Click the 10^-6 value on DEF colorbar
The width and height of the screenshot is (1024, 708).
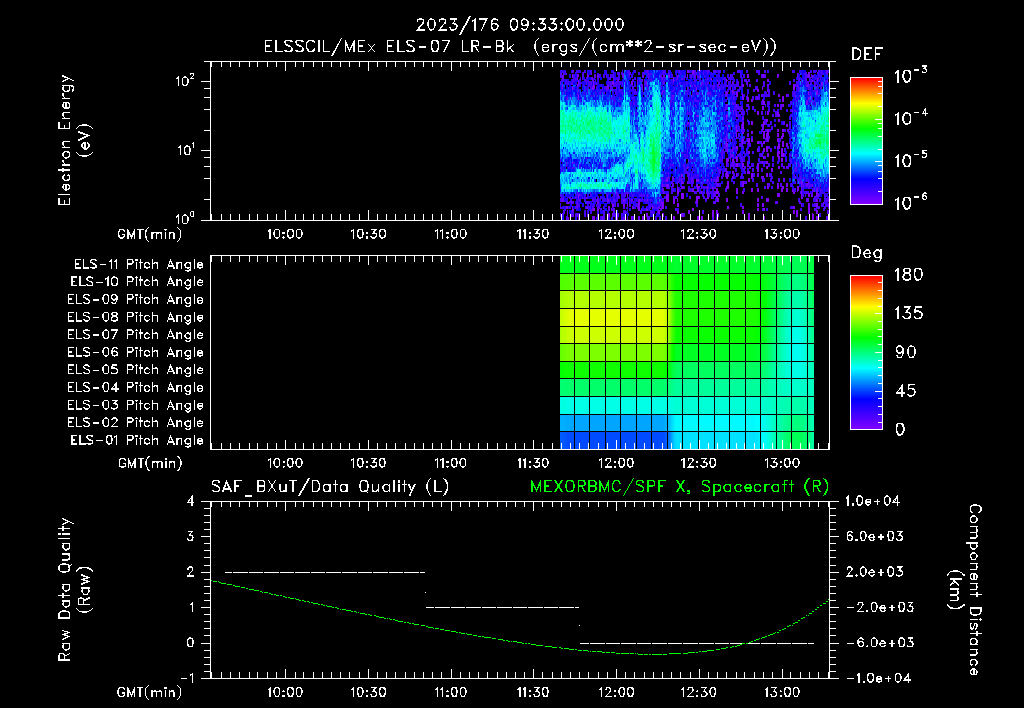[910, 202]
